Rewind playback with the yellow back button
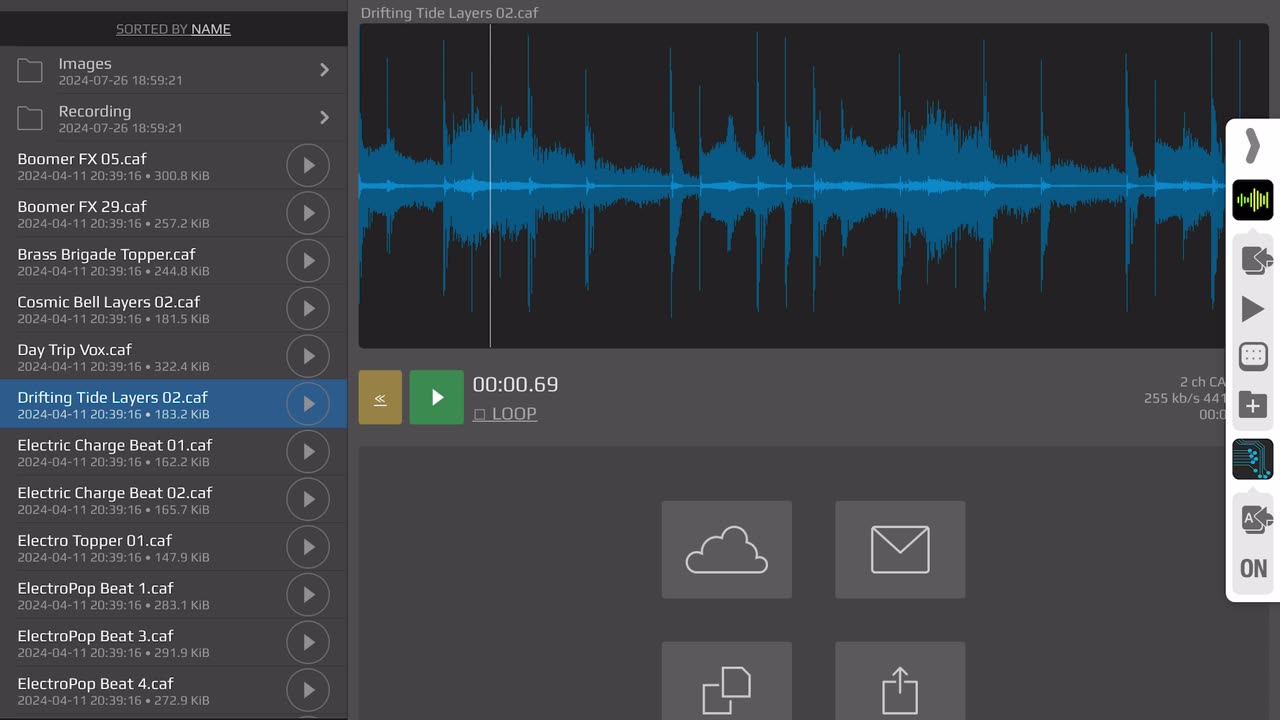 pyautogui.click(x=380, y=397)
